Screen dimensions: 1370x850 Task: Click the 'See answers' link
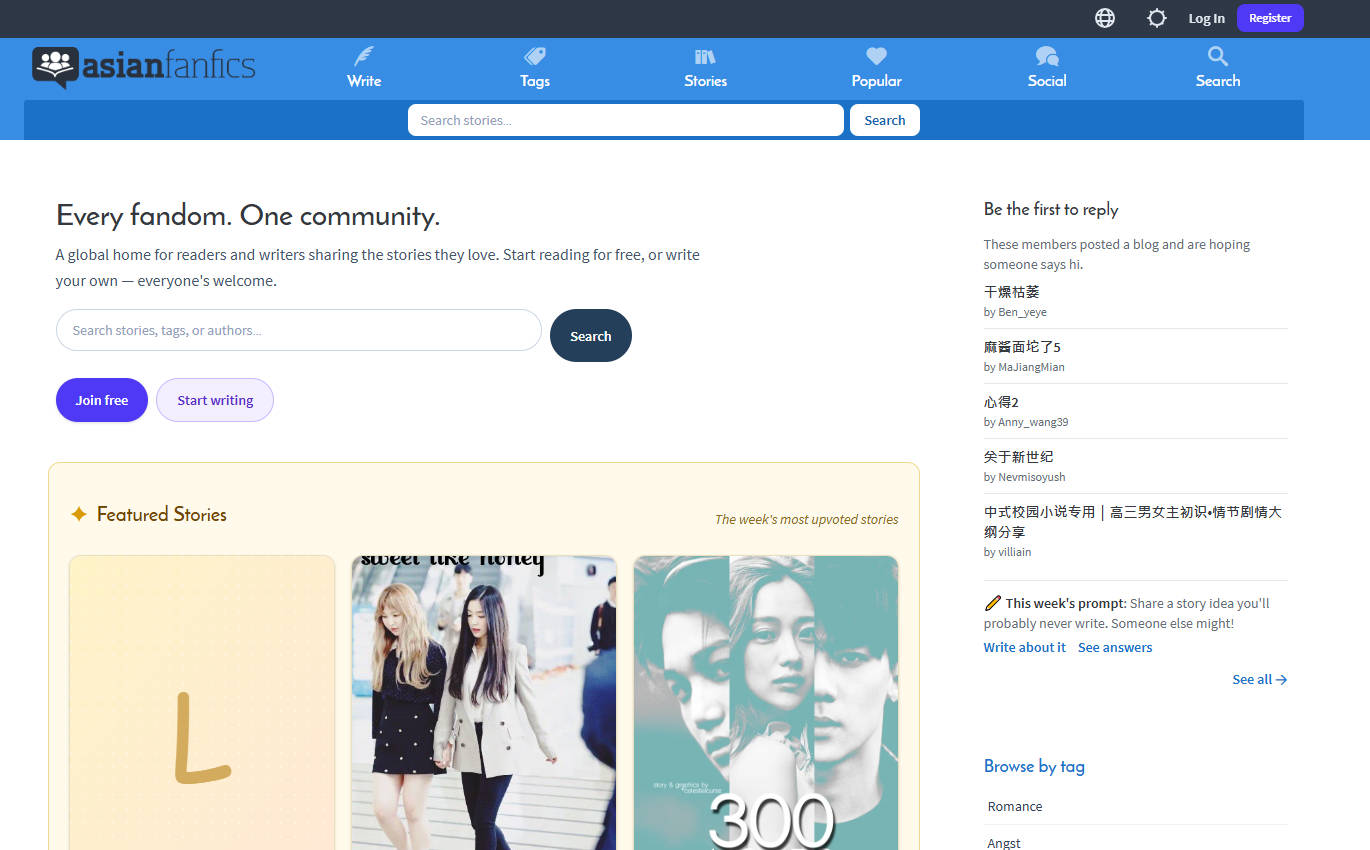1115,648
